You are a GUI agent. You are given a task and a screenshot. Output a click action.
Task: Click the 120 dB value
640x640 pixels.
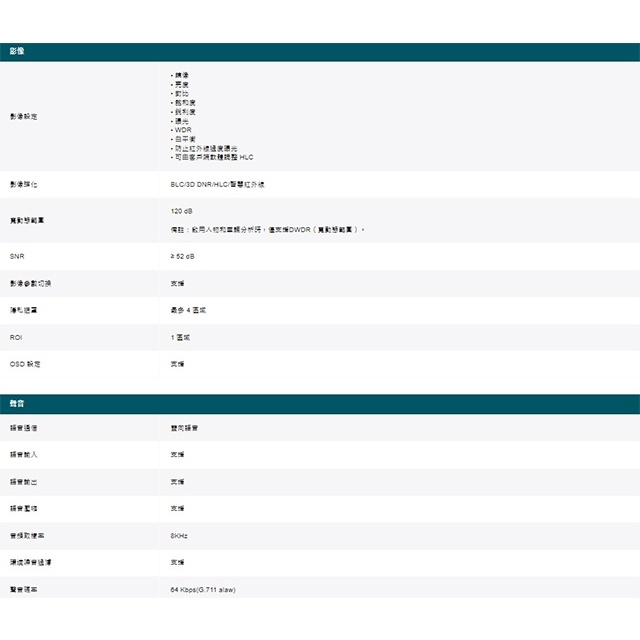click(x=182, y=211)
